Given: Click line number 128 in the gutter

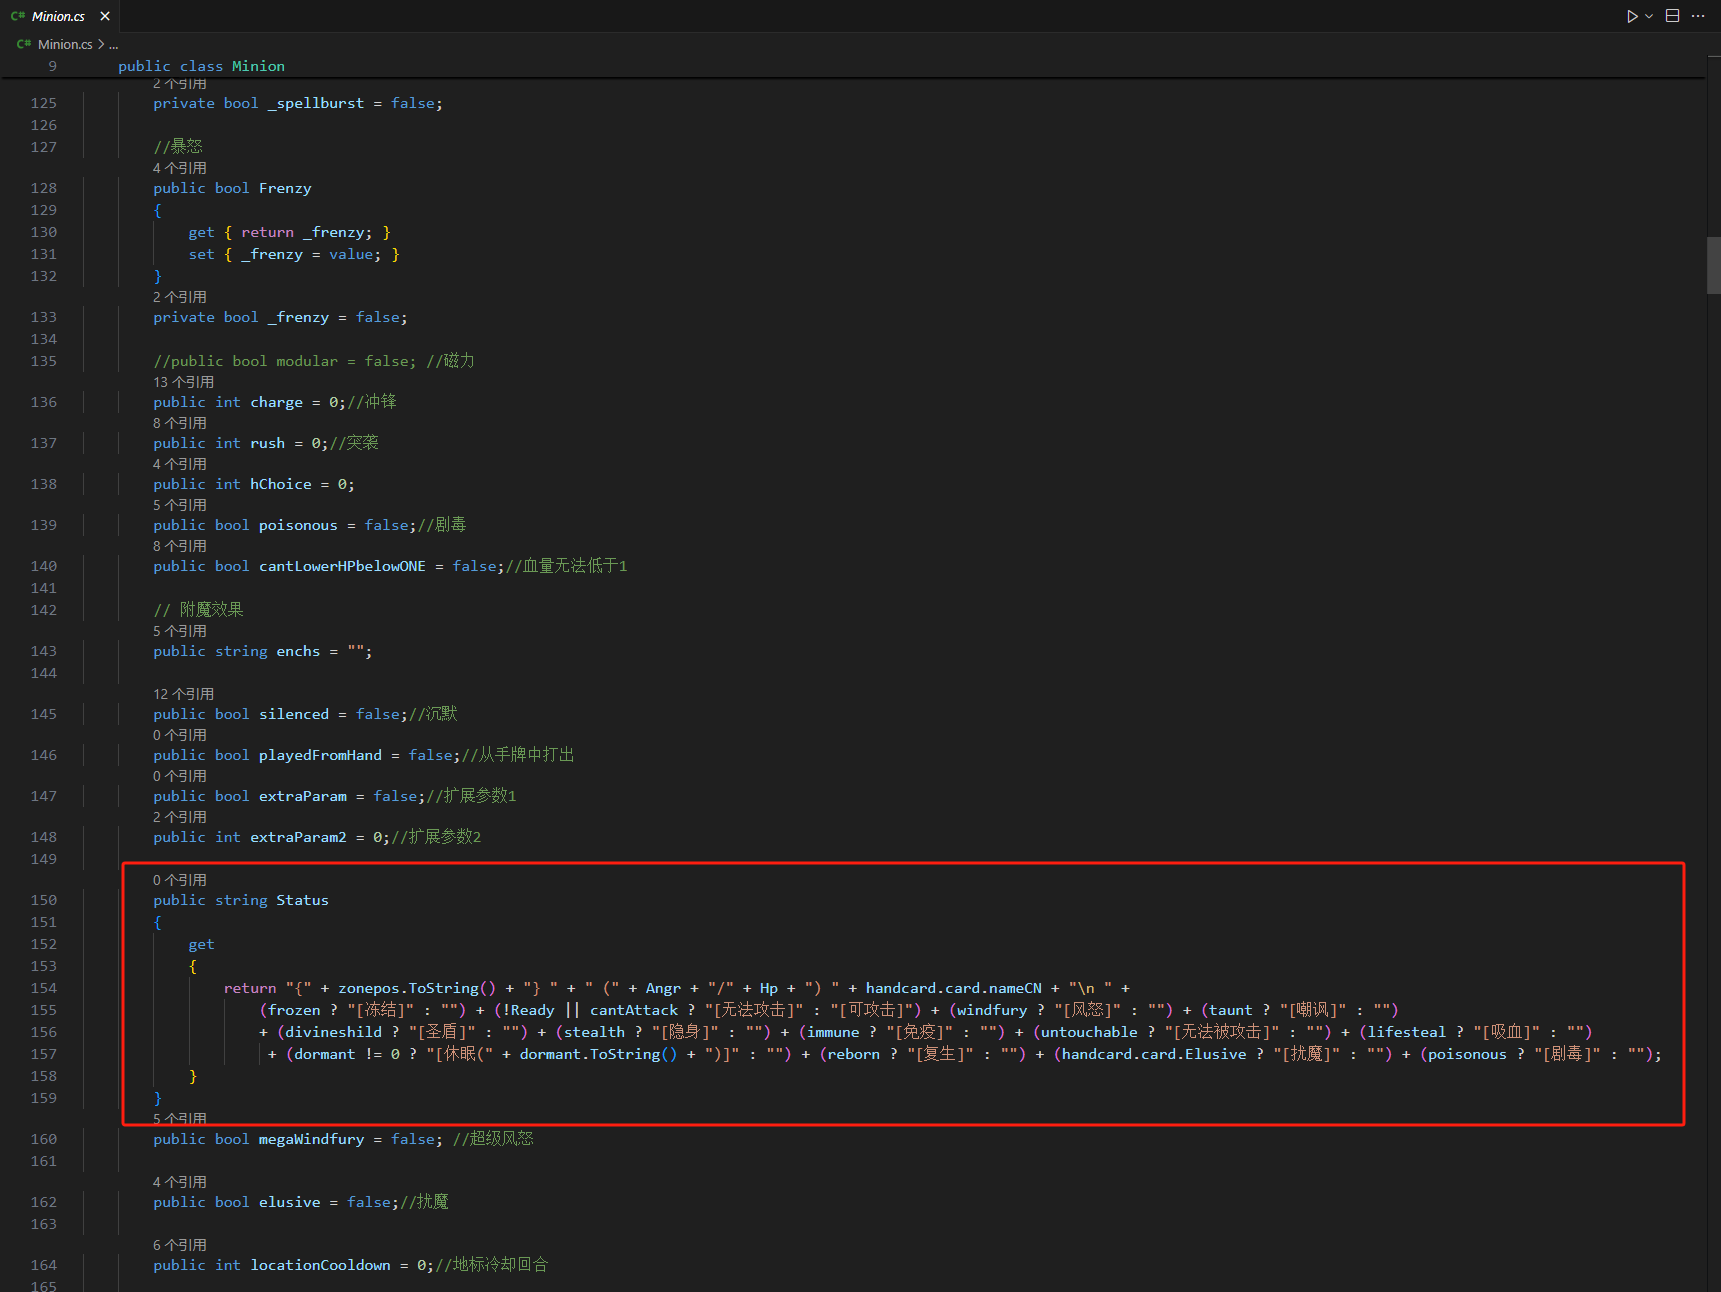Looking at the screenshot, I should pyautogui.click(x=44, y=188).
